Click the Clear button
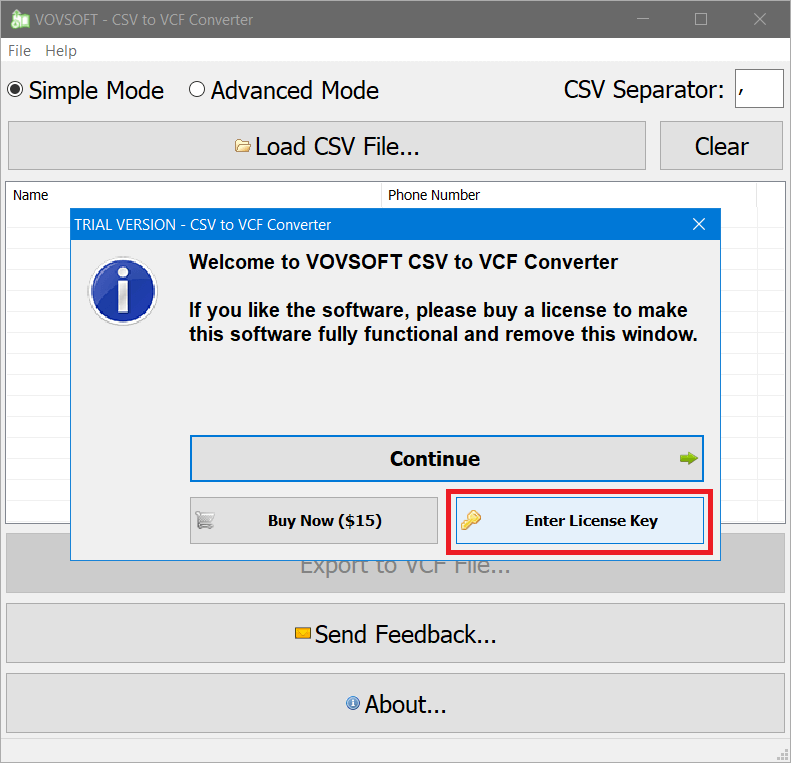 click(721, 146)
